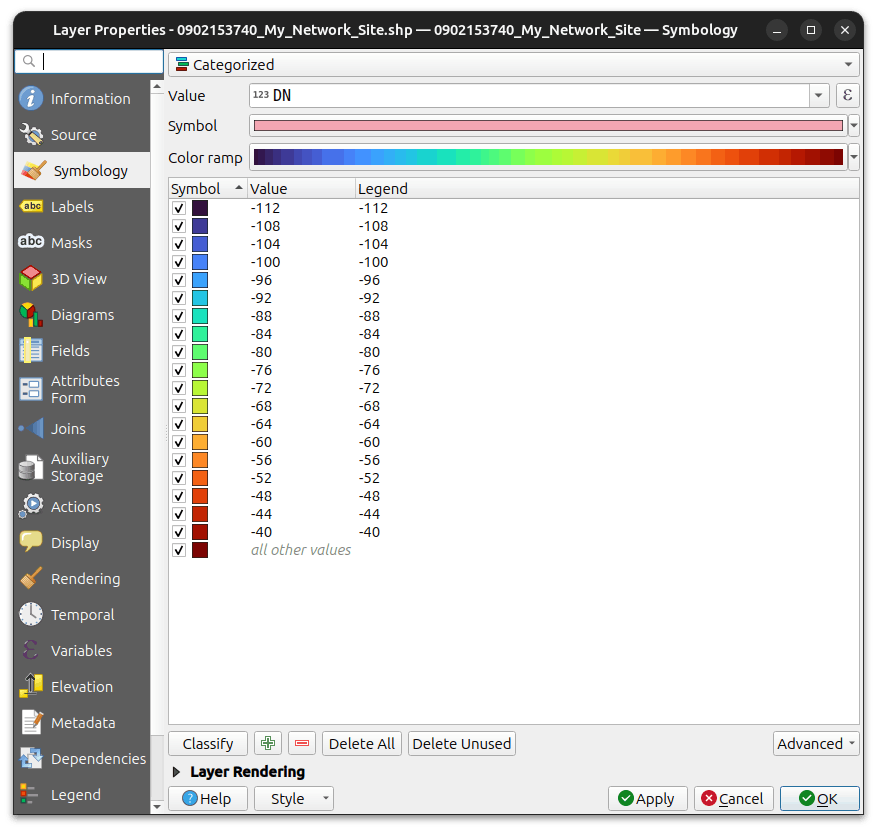Uncheck the -112 category checkbox
This screenshot has height=831, width=877.
tap(179, 209)
